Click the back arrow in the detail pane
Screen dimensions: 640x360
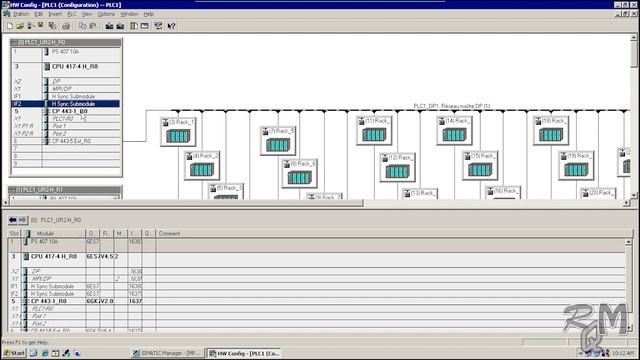[13, 220]
